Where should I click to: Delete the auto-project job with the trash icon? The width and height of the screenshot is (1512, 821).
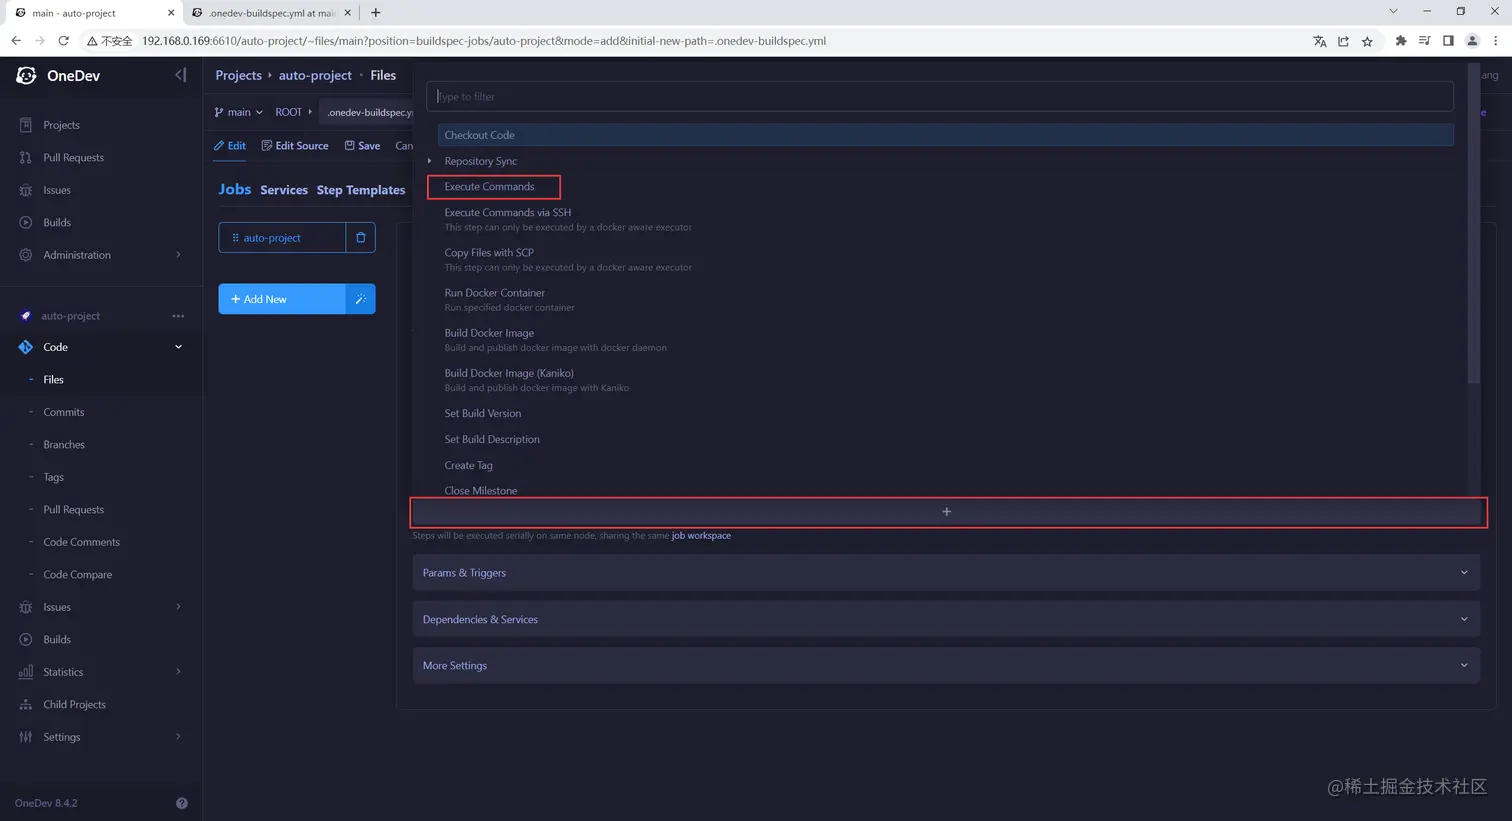point(361,238)
